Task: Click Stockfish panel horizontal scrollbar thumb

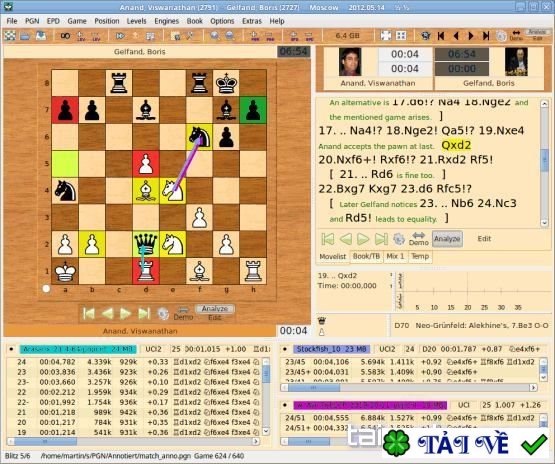Action: (x=314, y=388)
